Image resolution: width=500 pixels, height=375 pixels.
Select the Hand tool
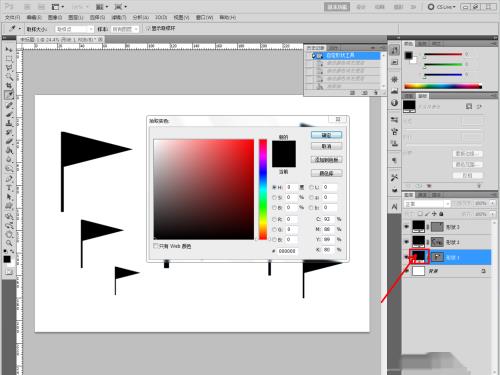click(x=9, y=234)
